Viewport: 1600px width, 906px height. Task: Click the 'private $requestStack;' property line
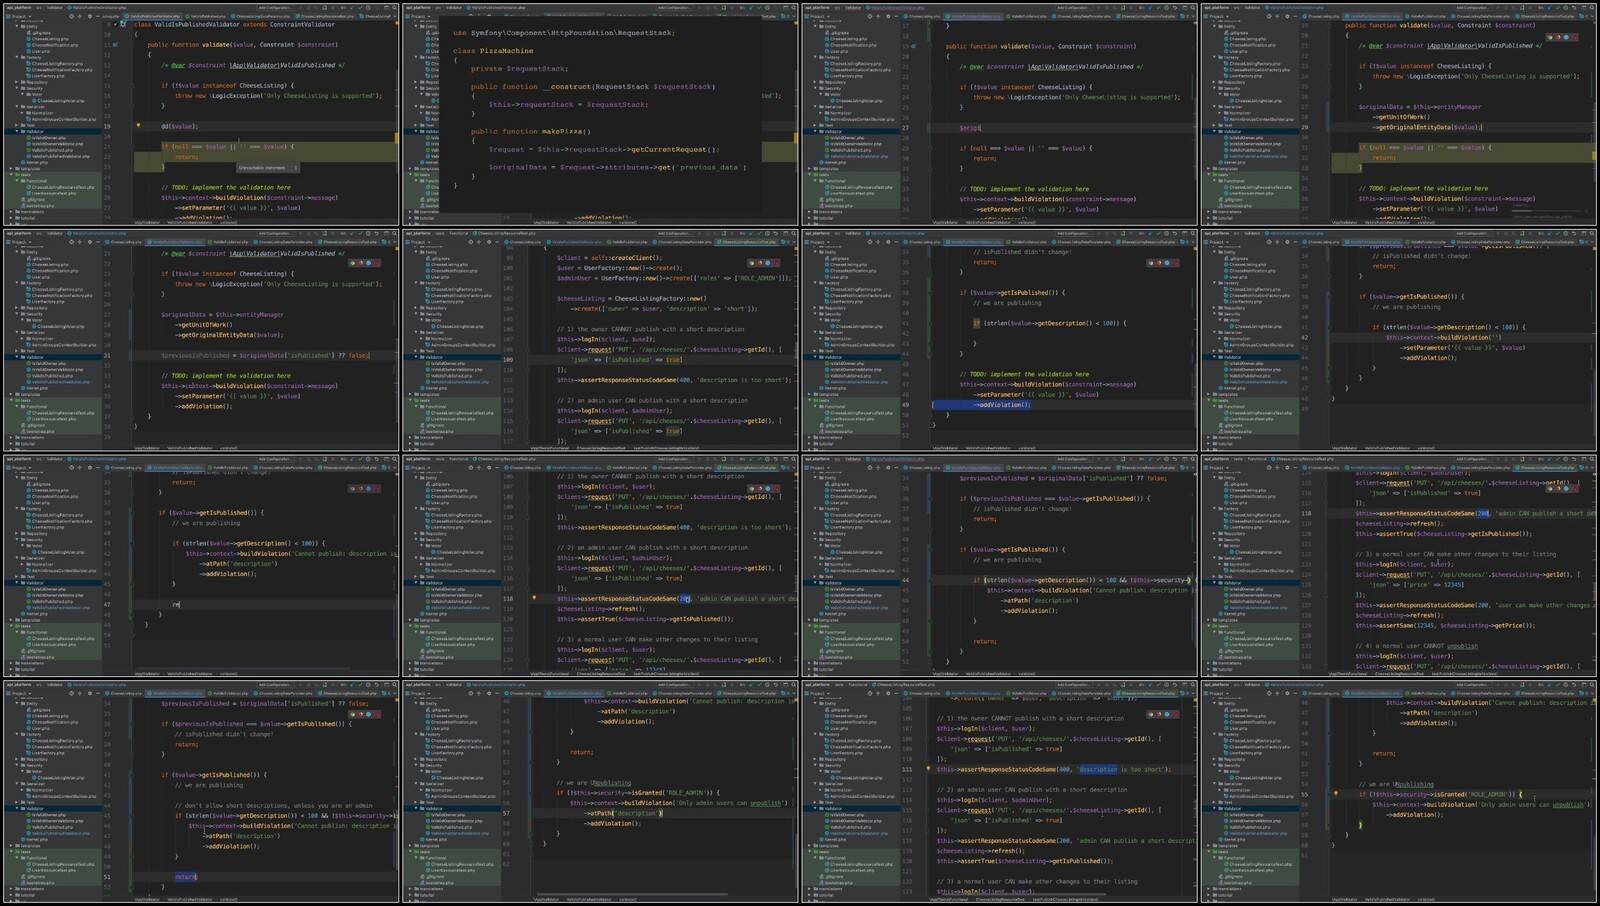tap(519, 69)
